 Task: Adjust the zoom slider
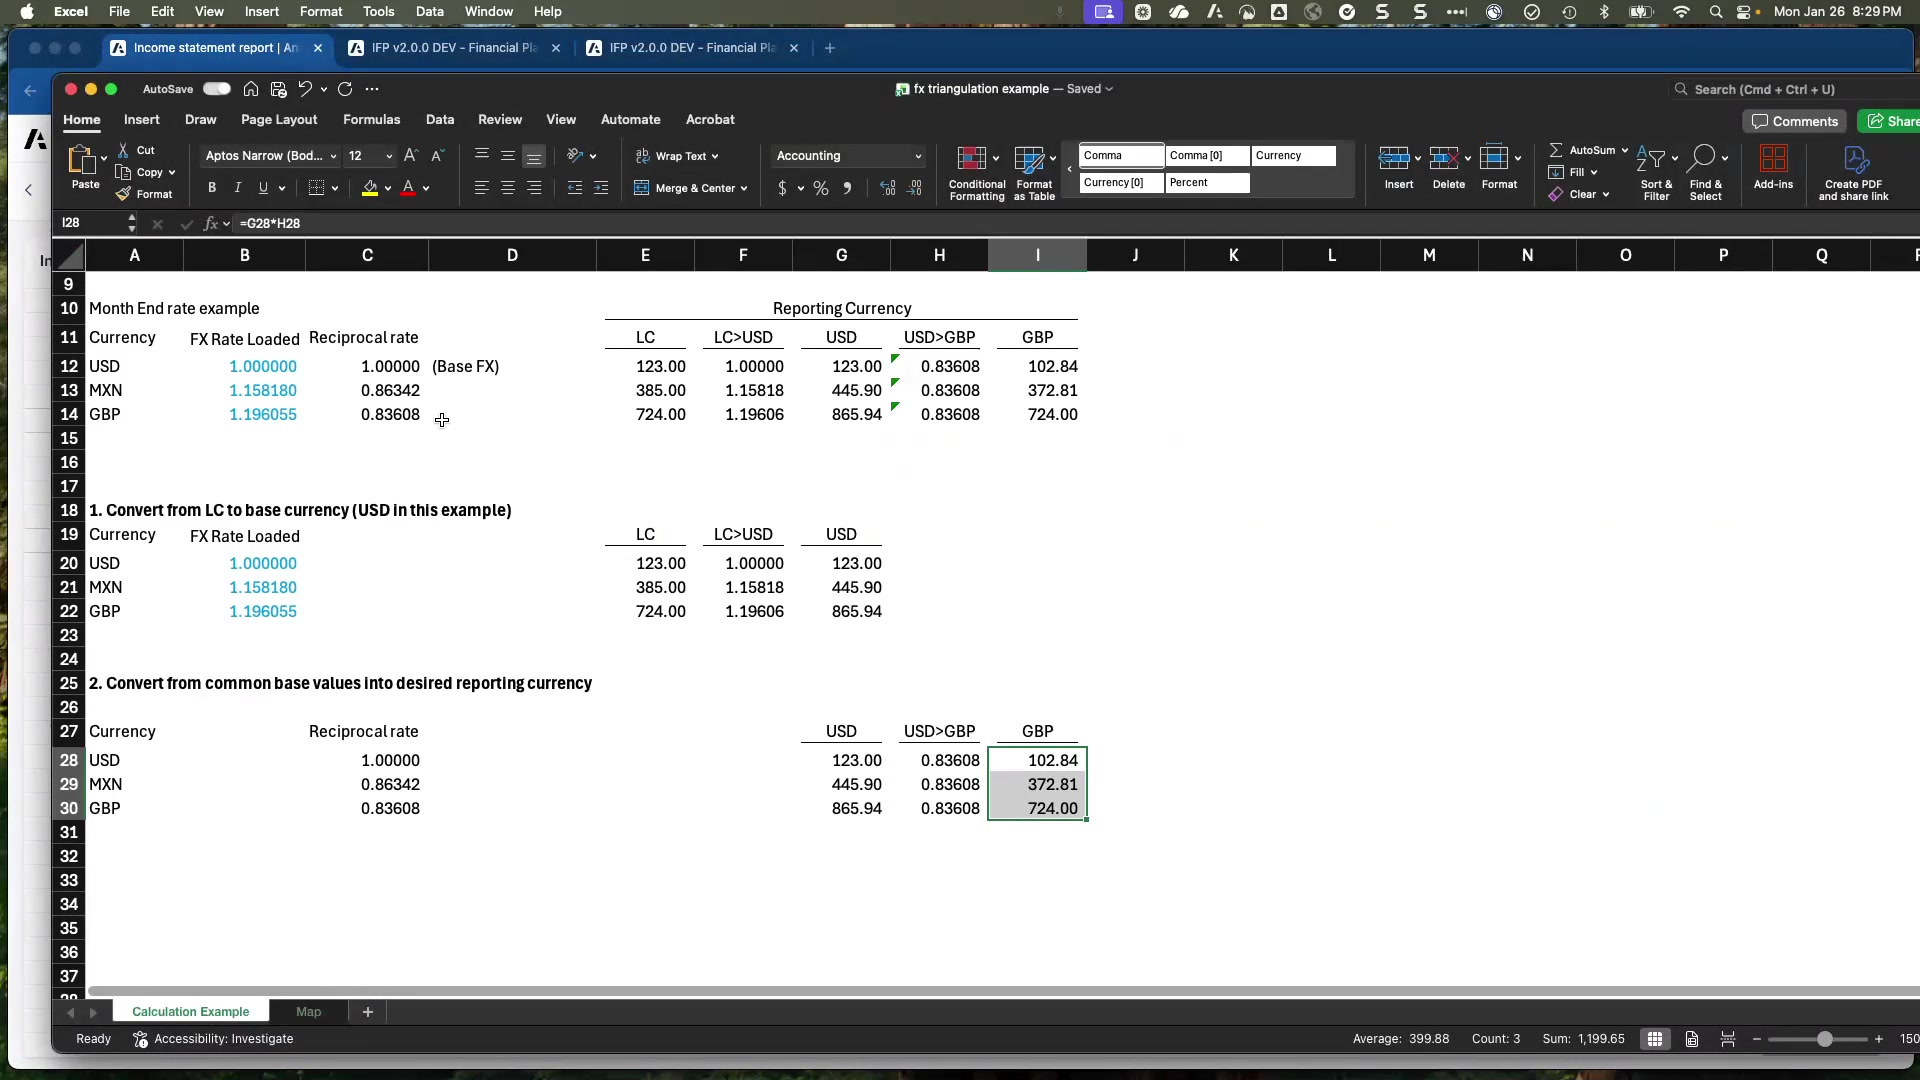[x=1825, y=1039]
